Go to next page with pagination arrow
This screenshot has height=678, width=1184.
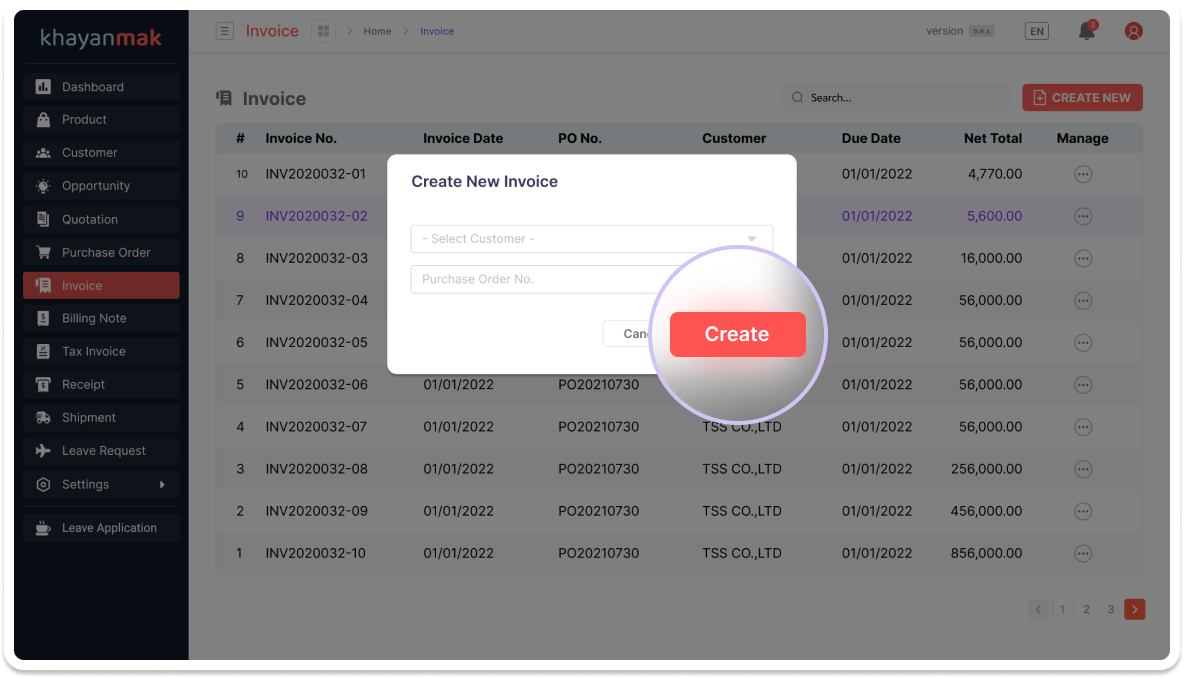tap(1134, 609)
